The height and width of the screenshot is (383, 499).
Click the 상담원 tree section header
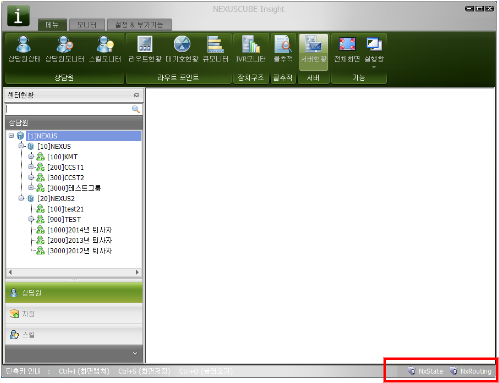74,123
